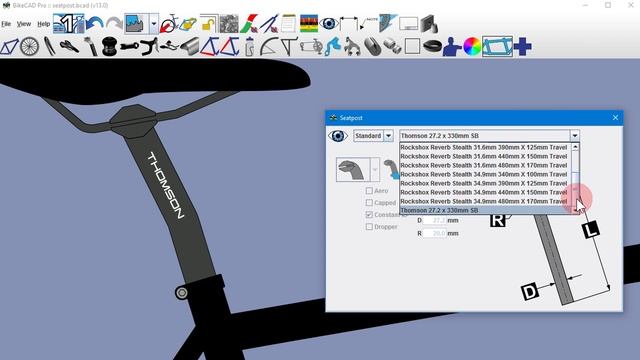Click the bicycle with red arrow icon
The height and width of the screenshot is (360, 640).
pyautogui.click(x=169, y=24)
